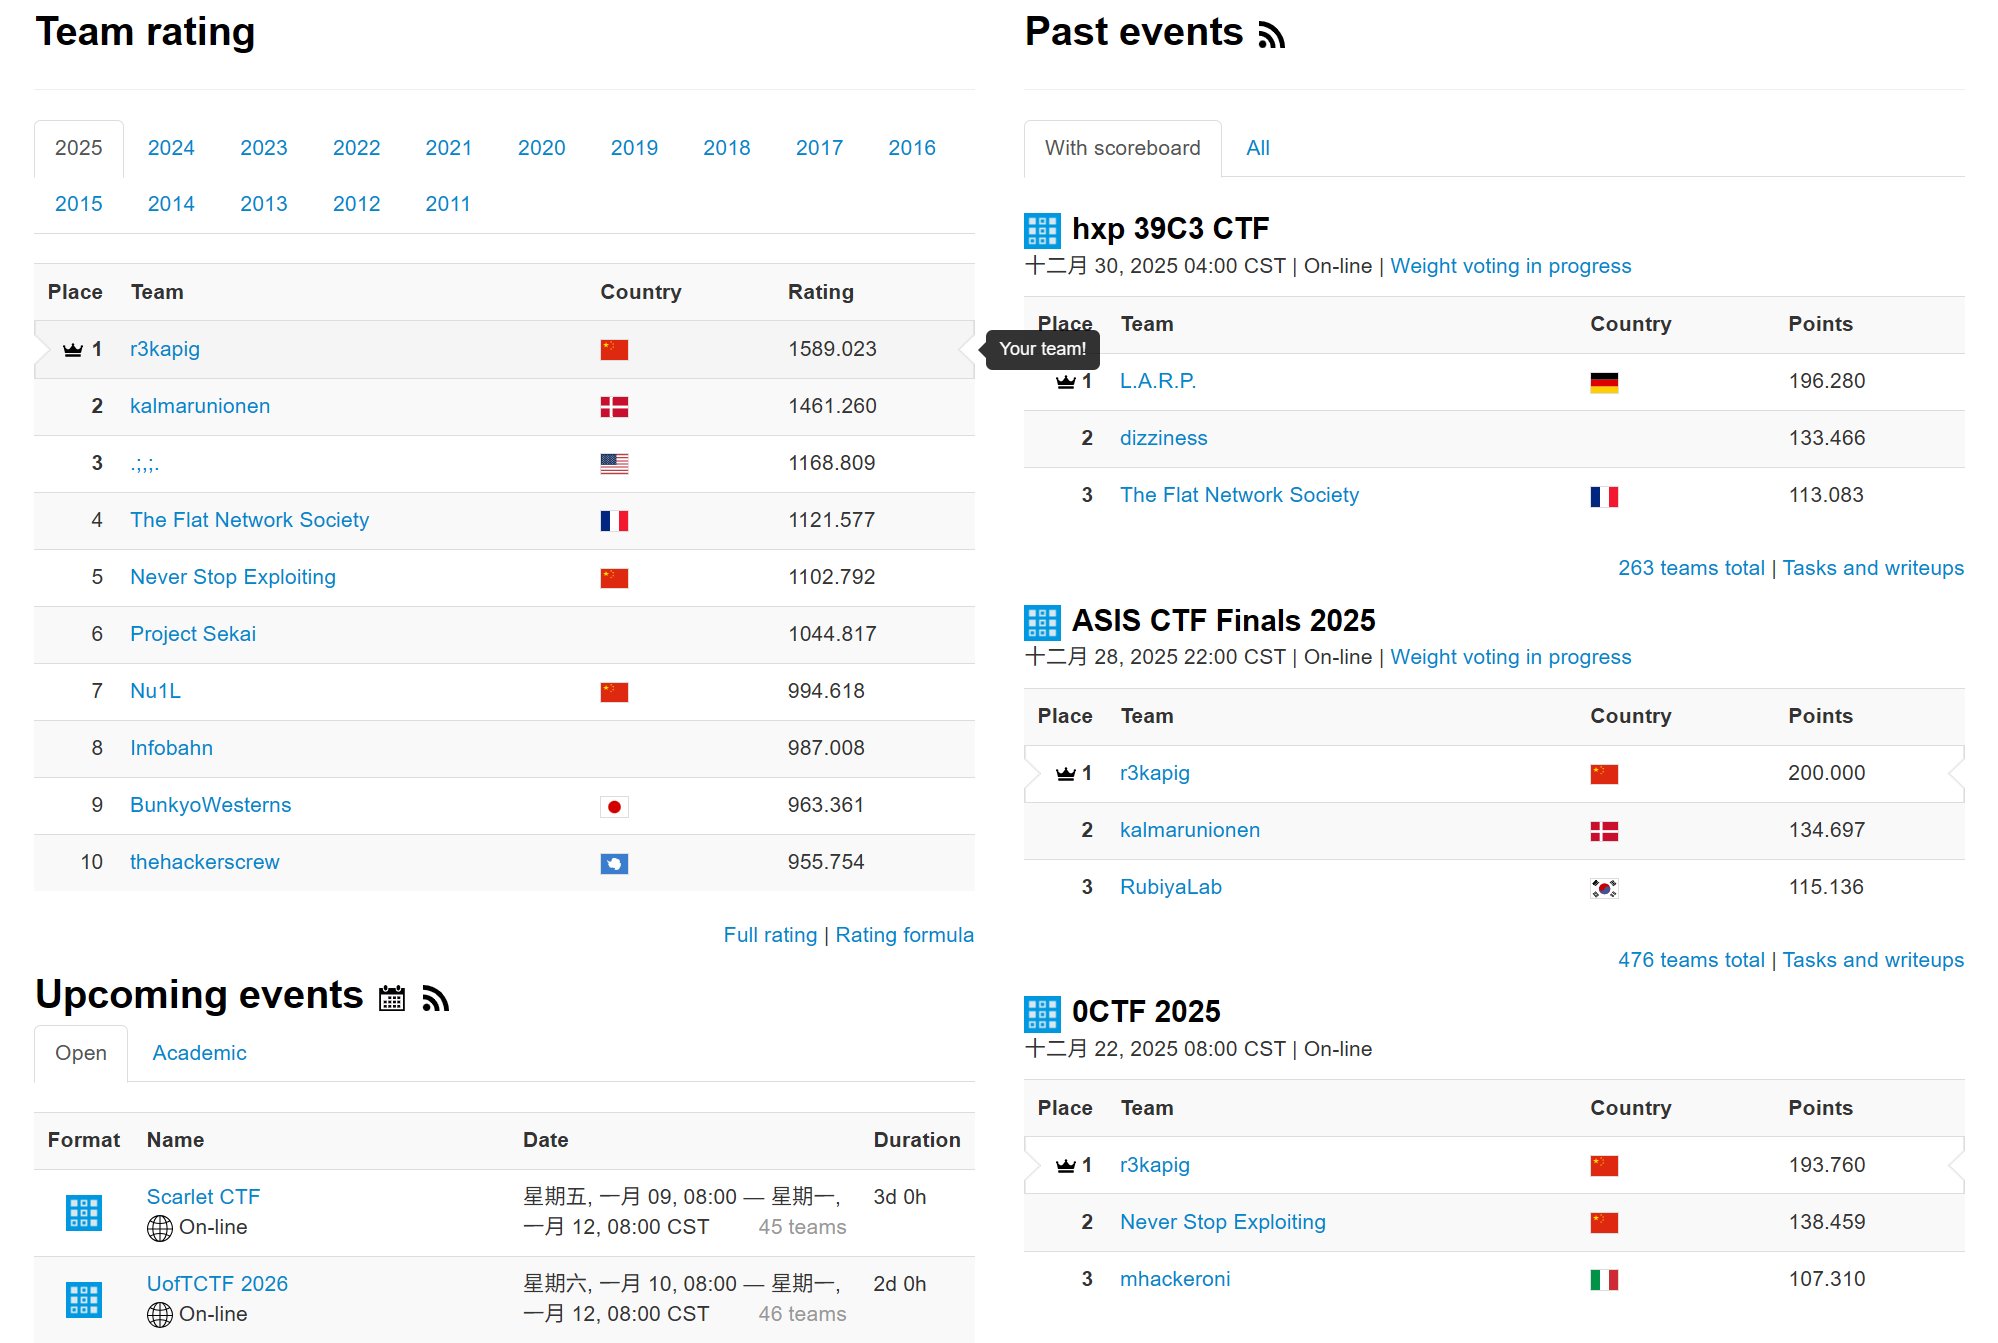Click the UofTCTF 2026 format icon

pos(84,1299)
